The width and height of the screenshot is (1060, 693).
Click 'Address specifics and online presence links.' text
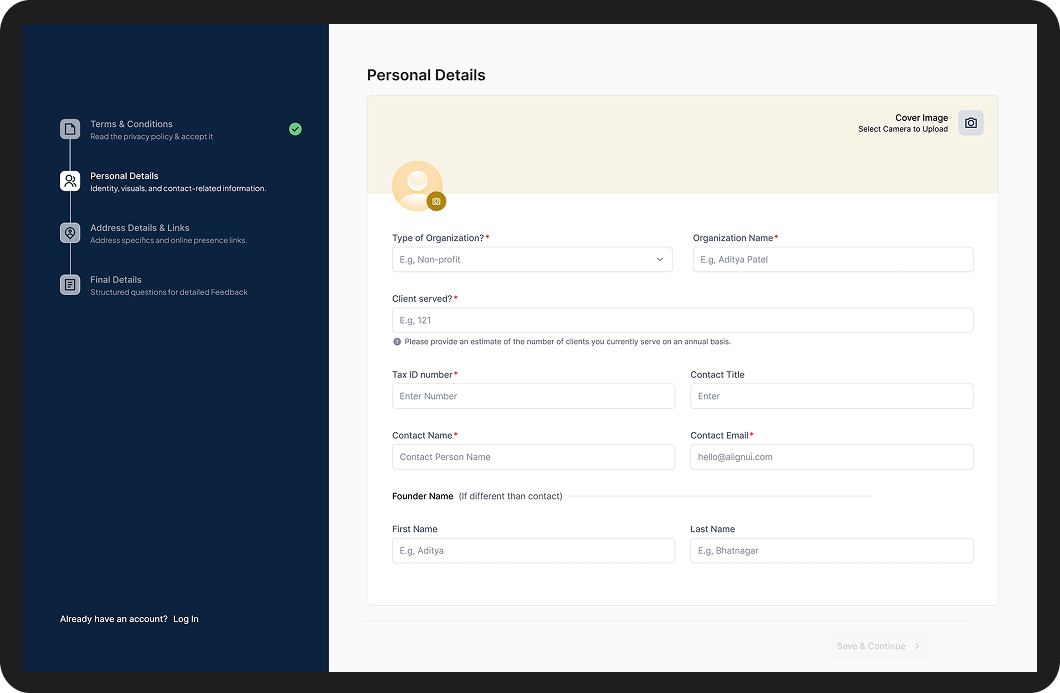click(169, 240)
